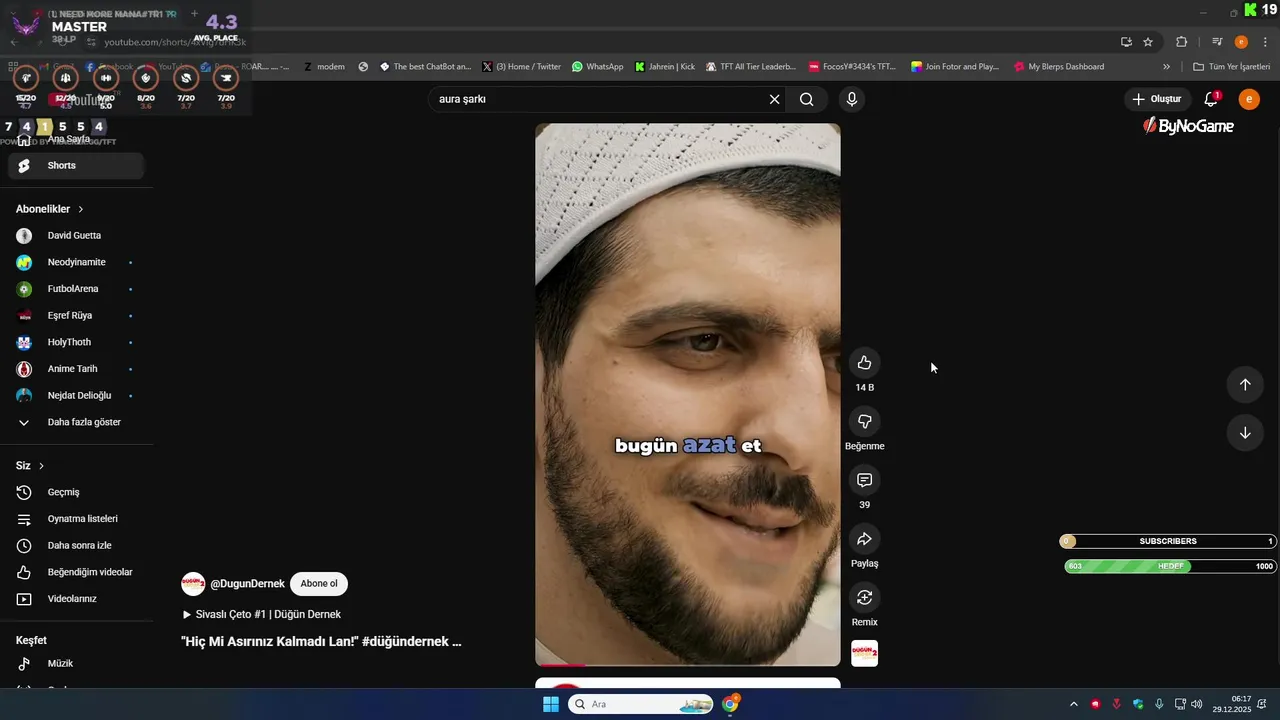
Task: Open Videolarınız page
Action: coord(76,599)
